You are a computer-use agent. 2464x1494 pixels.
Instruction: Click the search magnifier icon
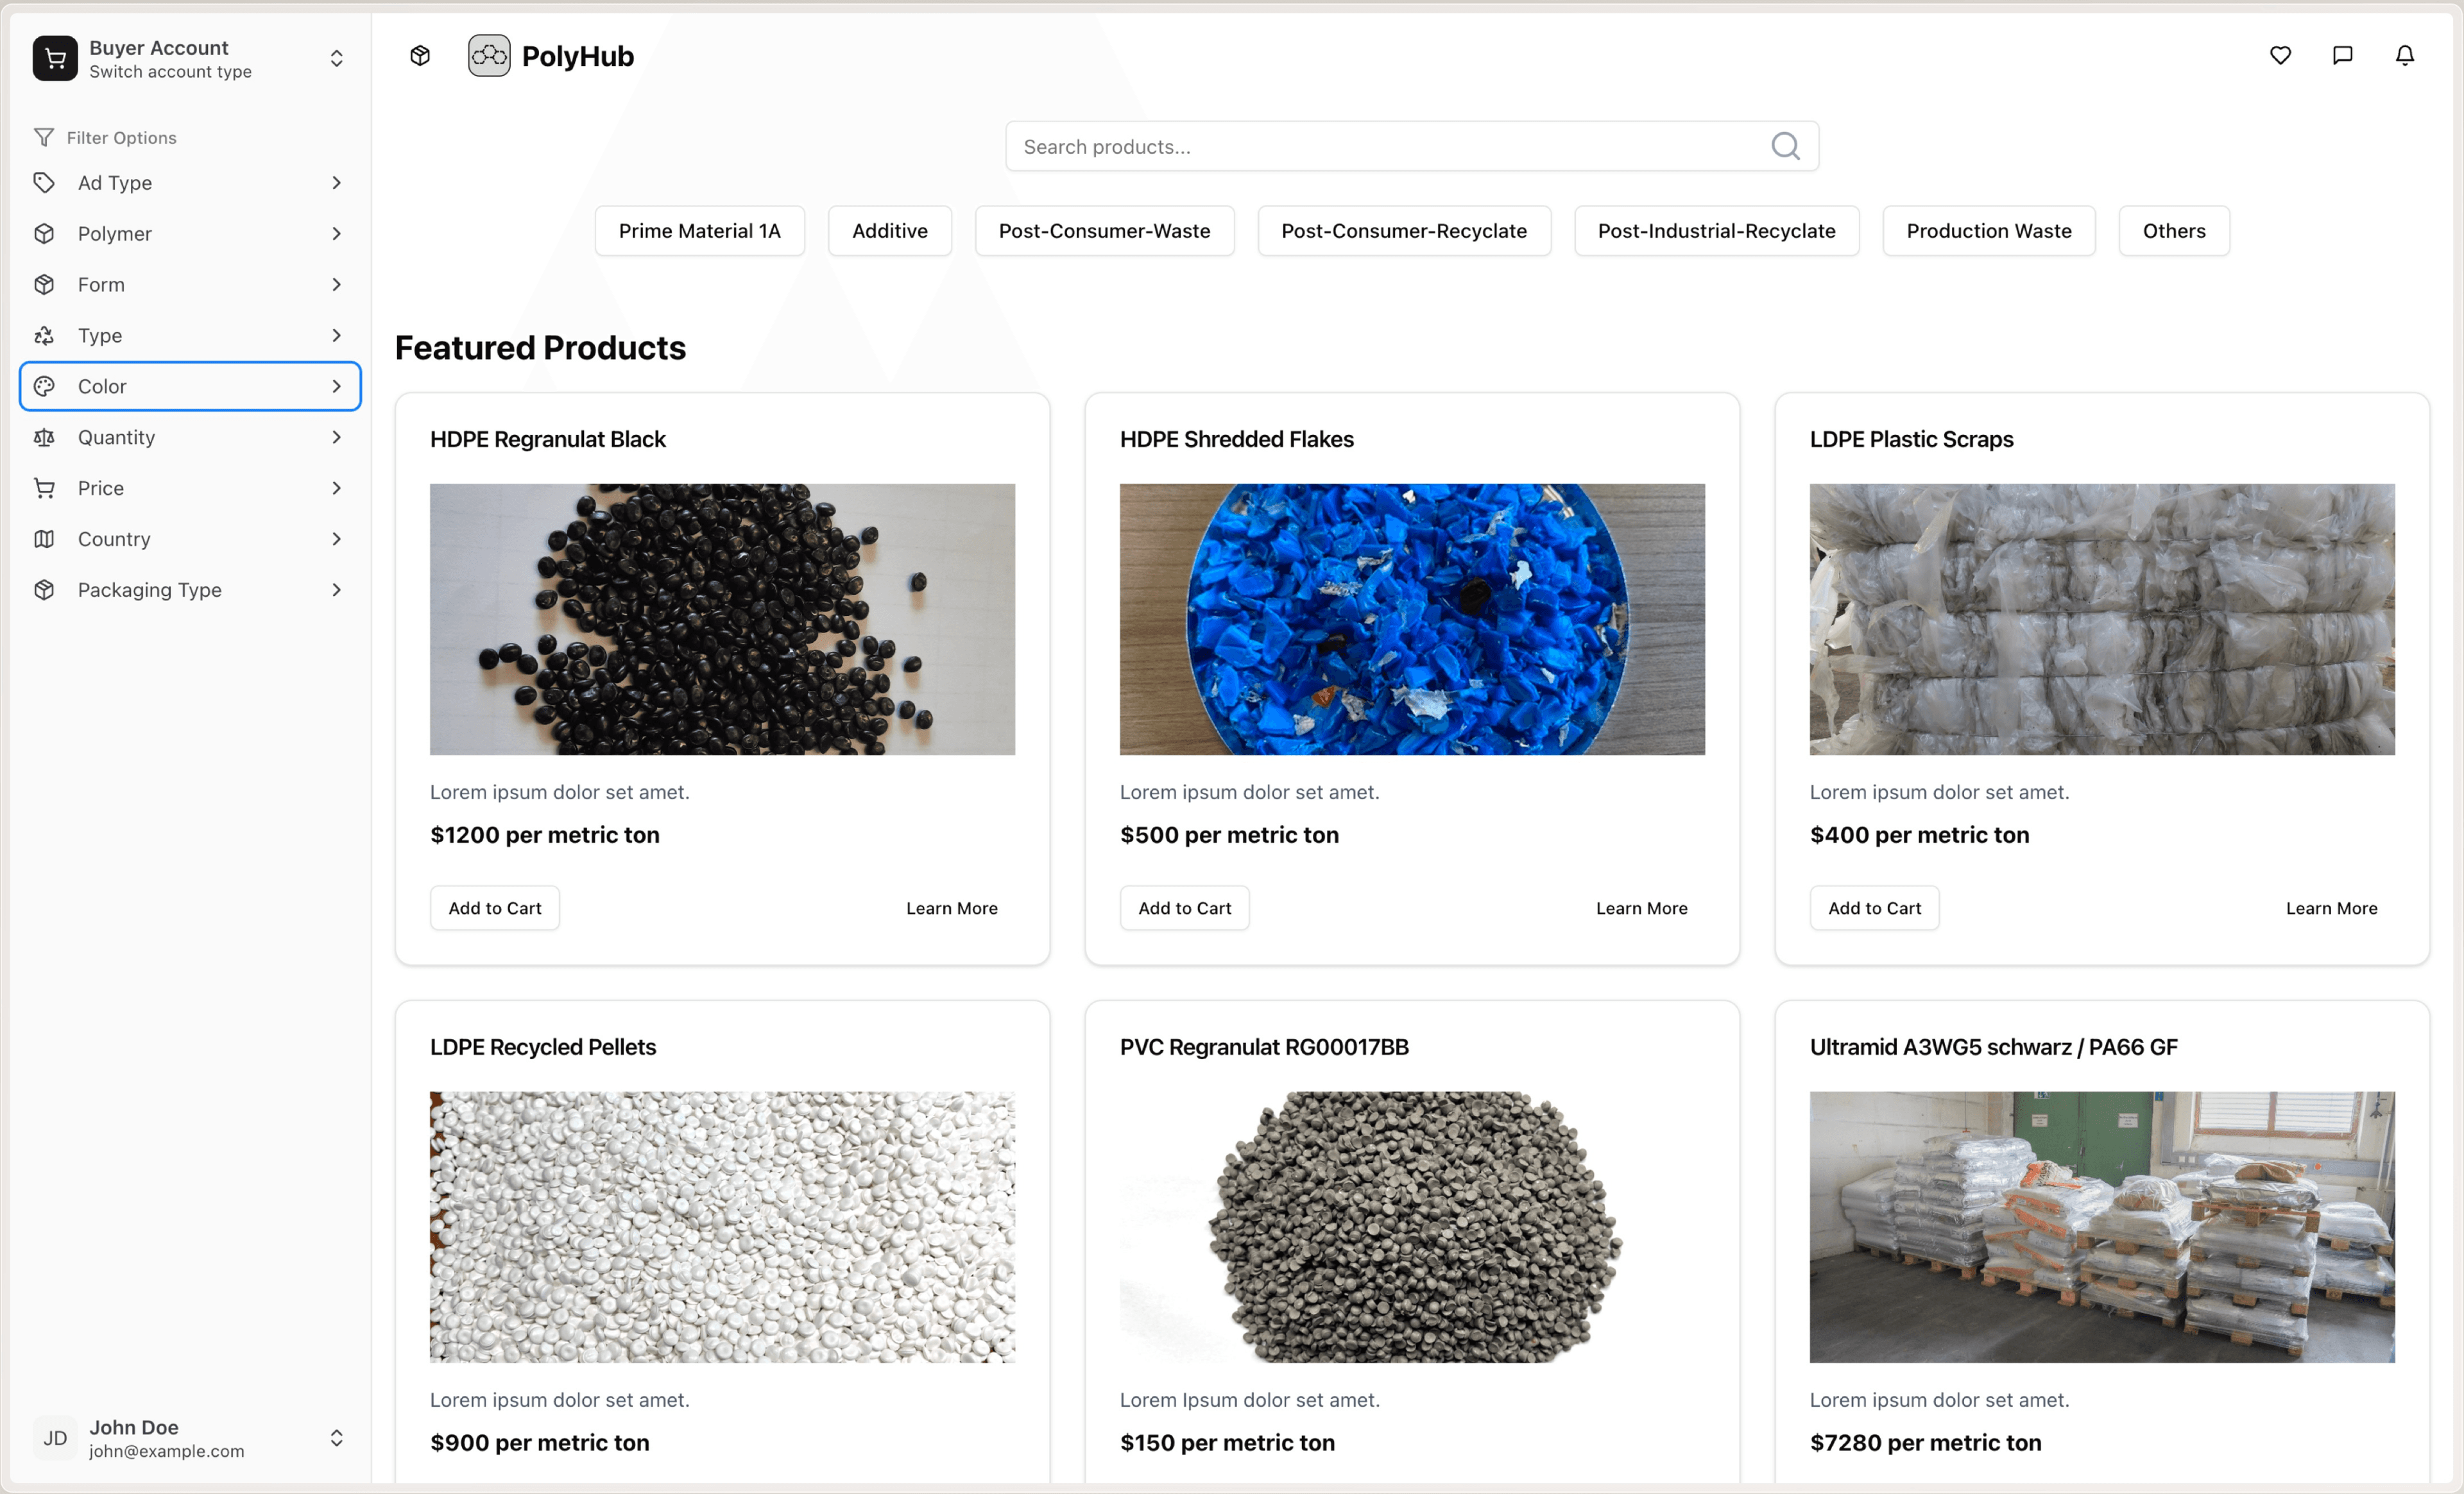[x=1786, y=146]
